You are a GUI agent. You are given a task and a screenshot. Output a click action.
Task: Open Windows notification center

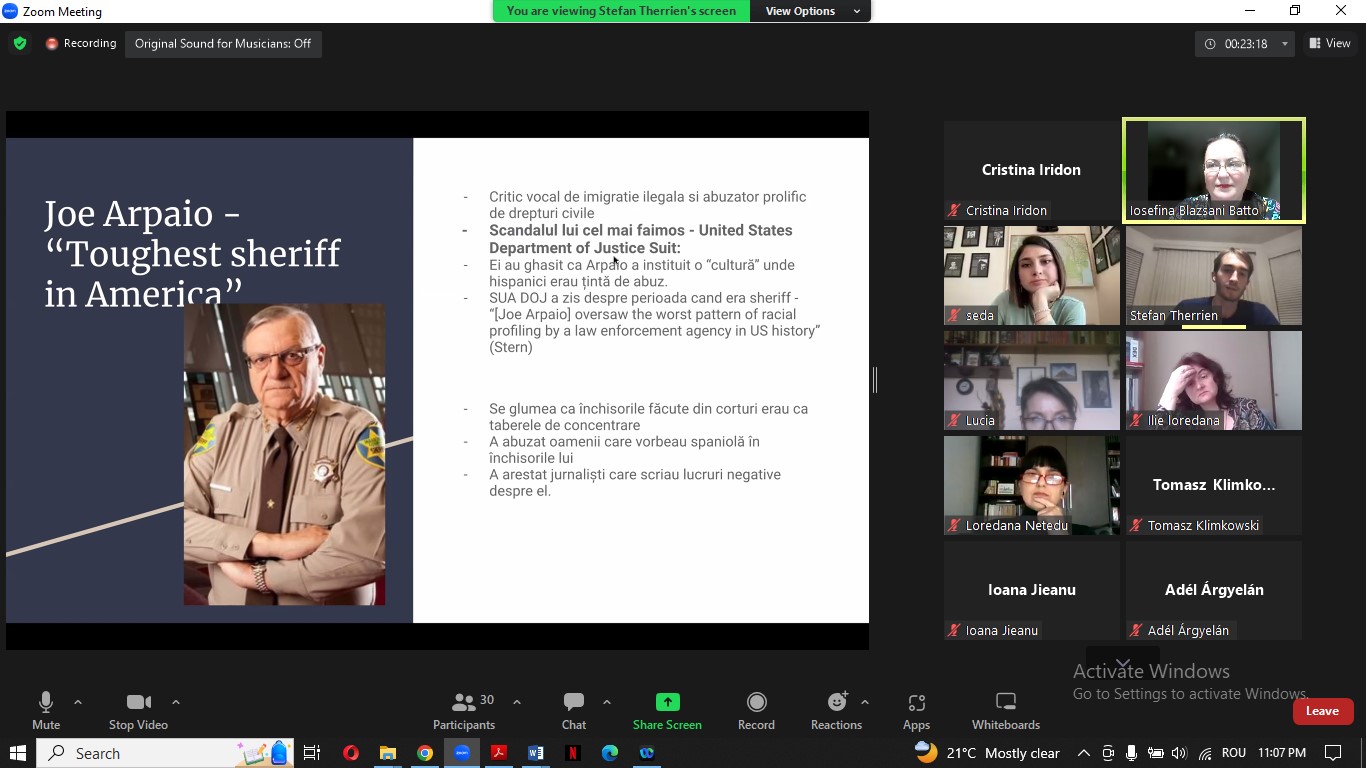point(1333,753)
